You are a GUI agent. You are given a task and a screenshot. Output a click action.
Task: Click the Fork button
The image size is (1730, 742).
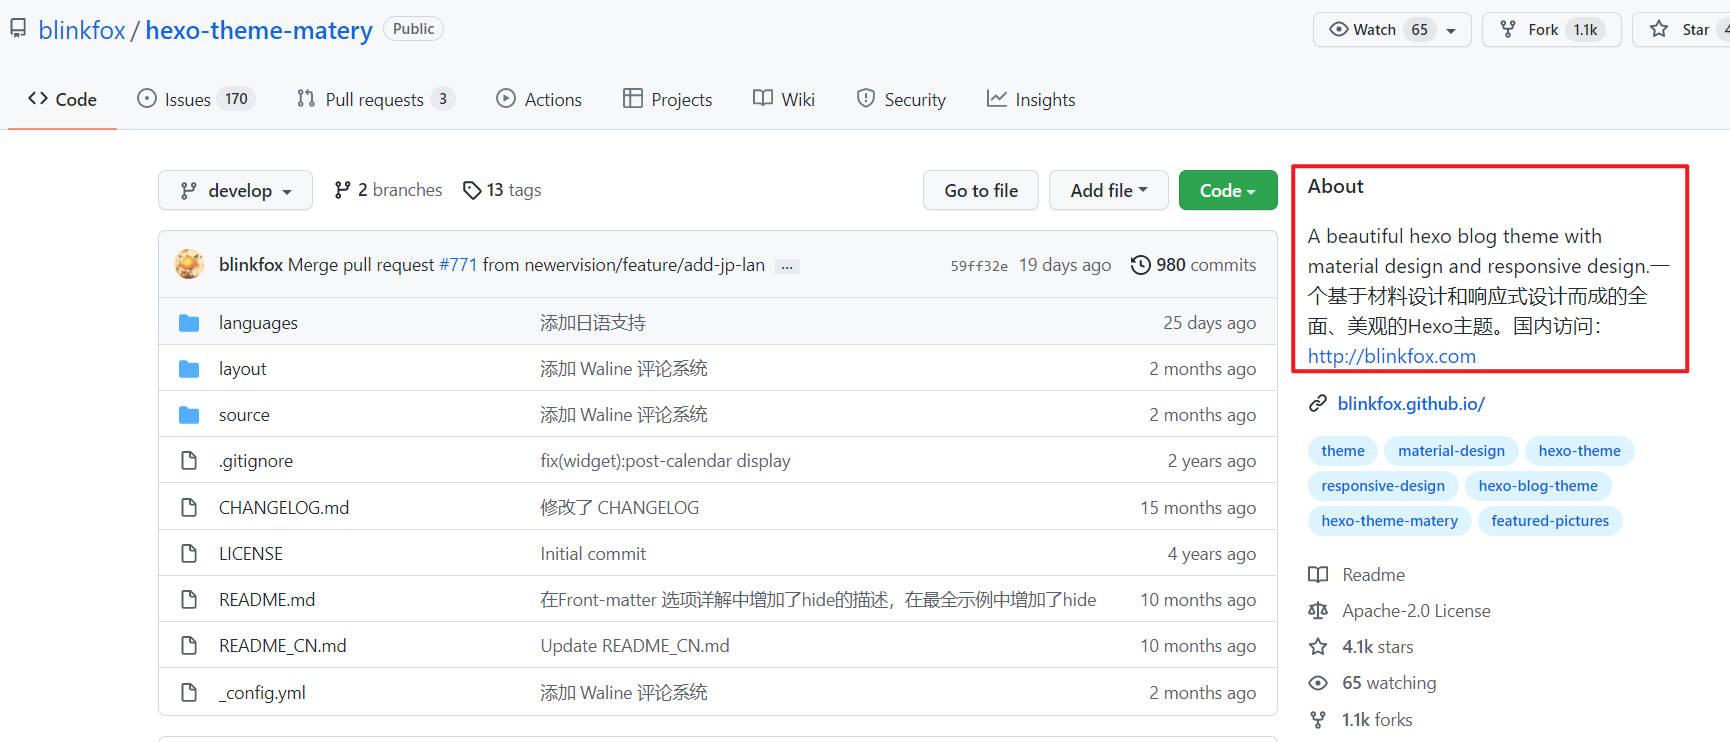[x=1551, y=30]
